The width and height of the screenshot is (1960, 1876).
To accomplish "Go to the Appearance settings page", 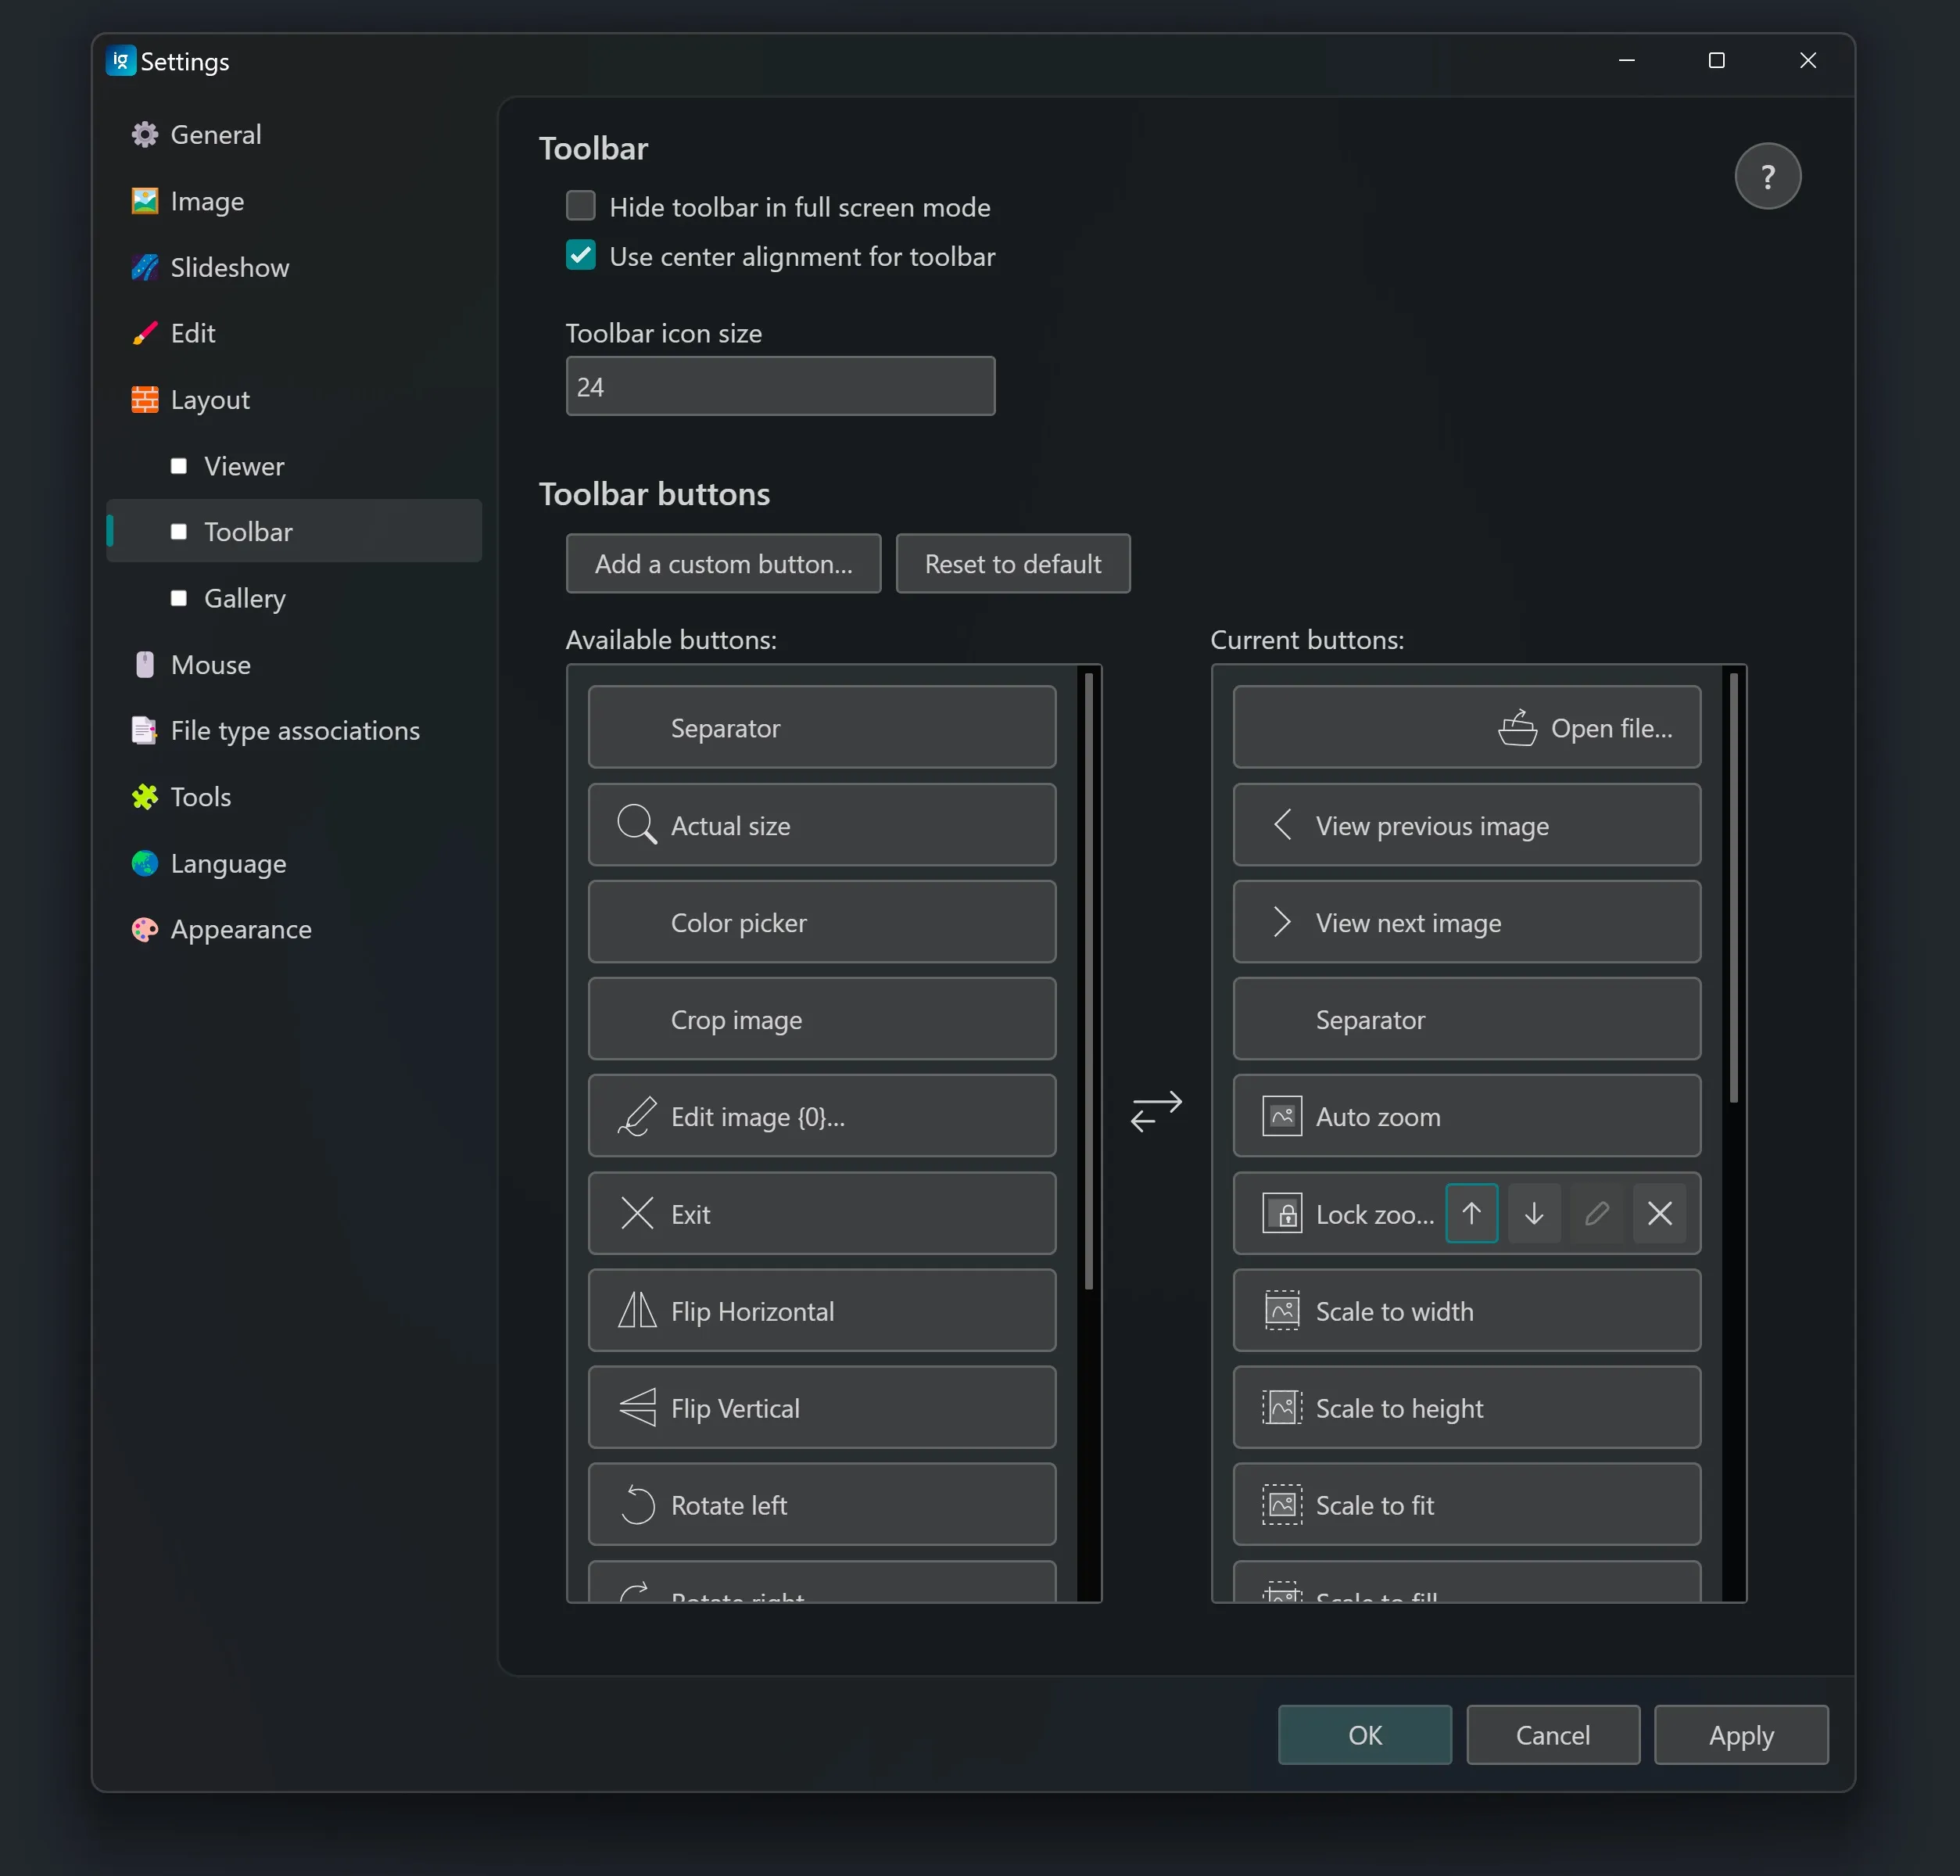I will click(x=240, y=929).
